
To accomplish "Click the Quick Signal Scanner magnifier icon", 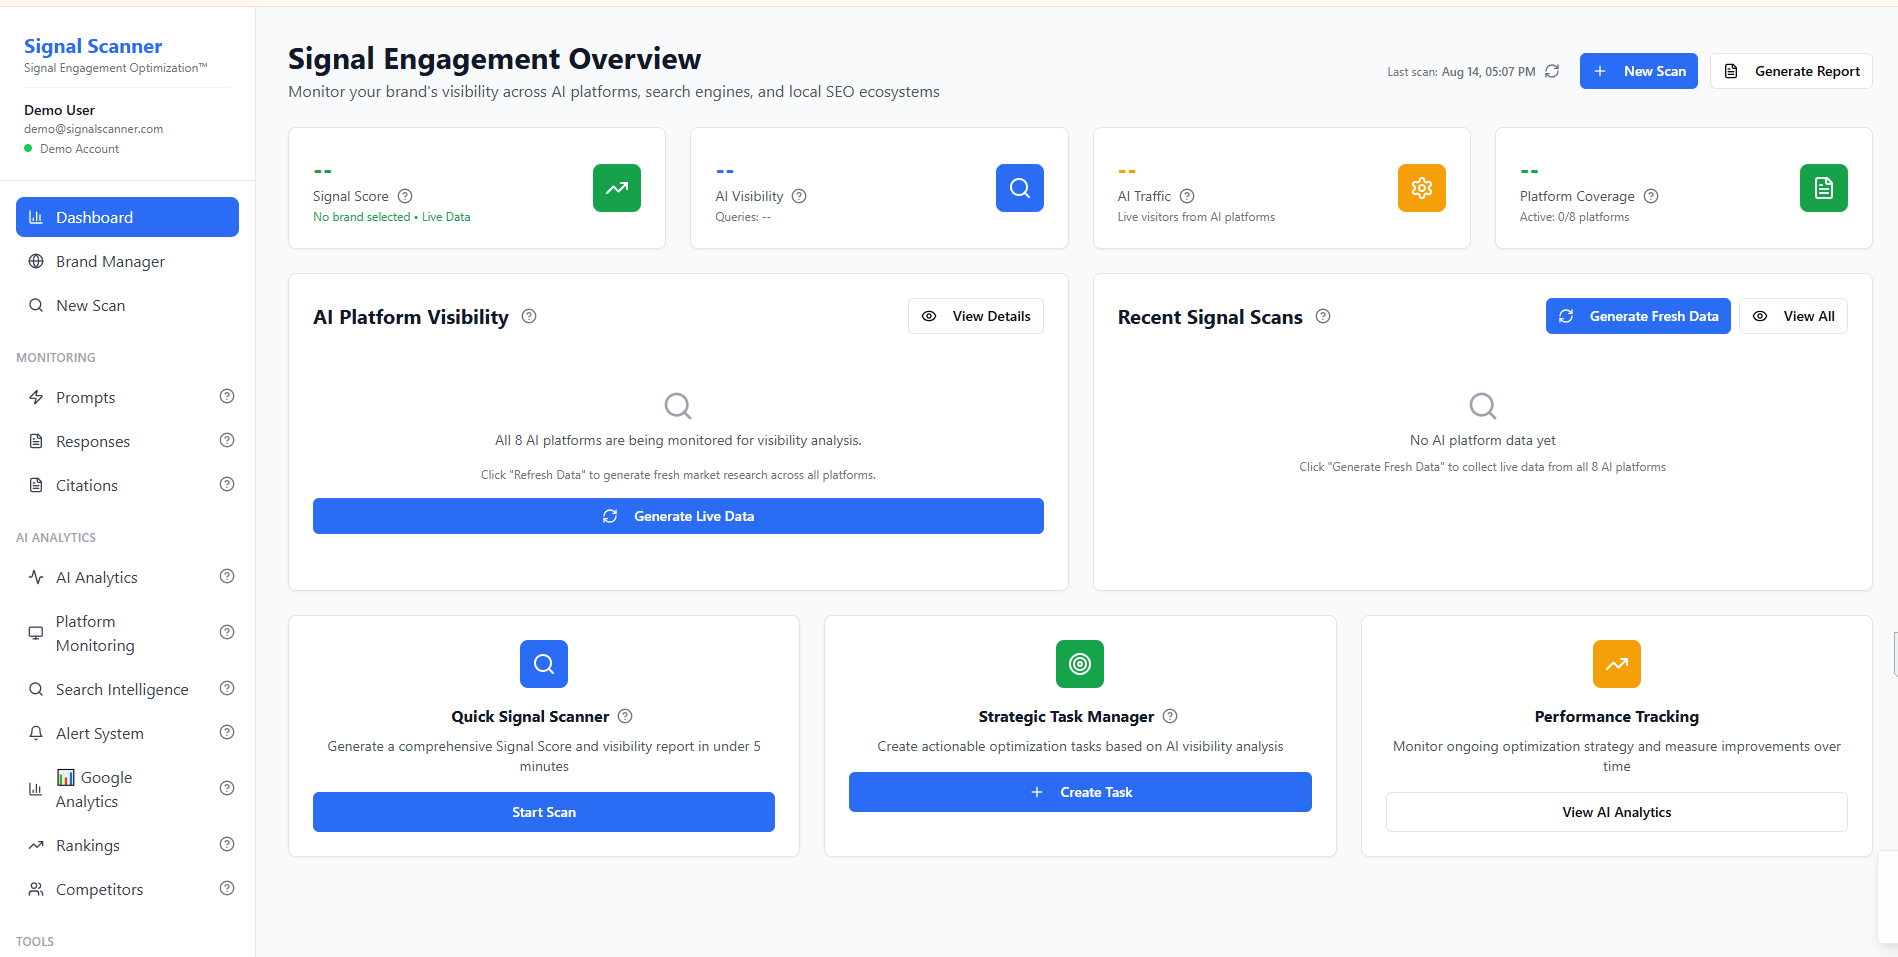I will coord(543,663).
